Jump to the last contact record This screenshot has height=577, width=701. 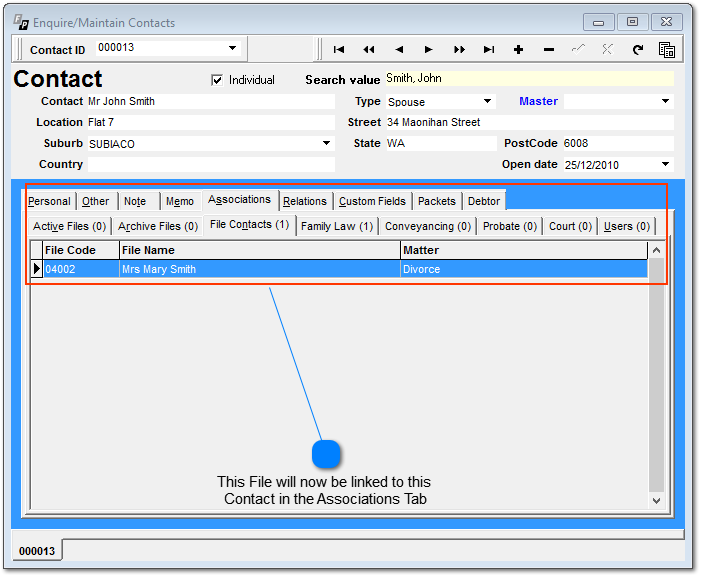tap(489, 49)
